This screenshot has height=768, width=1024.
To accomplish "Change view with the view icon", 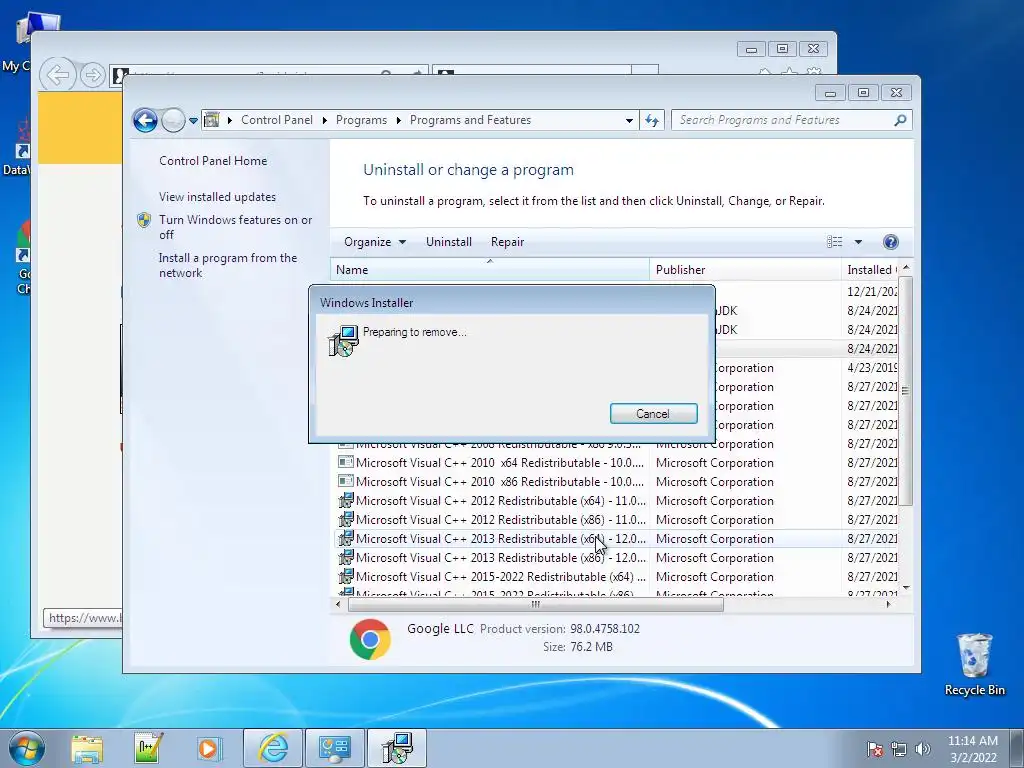I will point(835,242).
